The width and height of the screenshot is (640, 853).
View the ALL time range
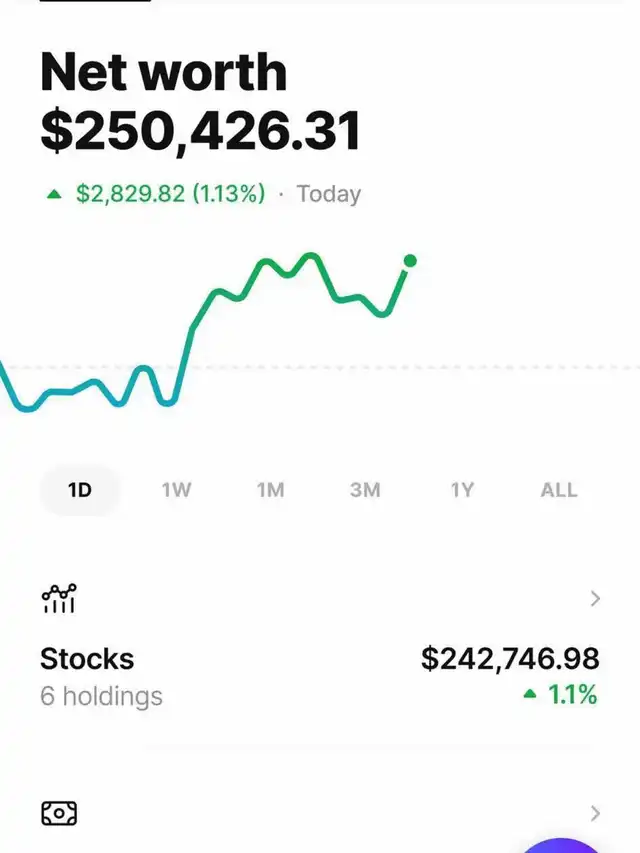coord(558,490)
